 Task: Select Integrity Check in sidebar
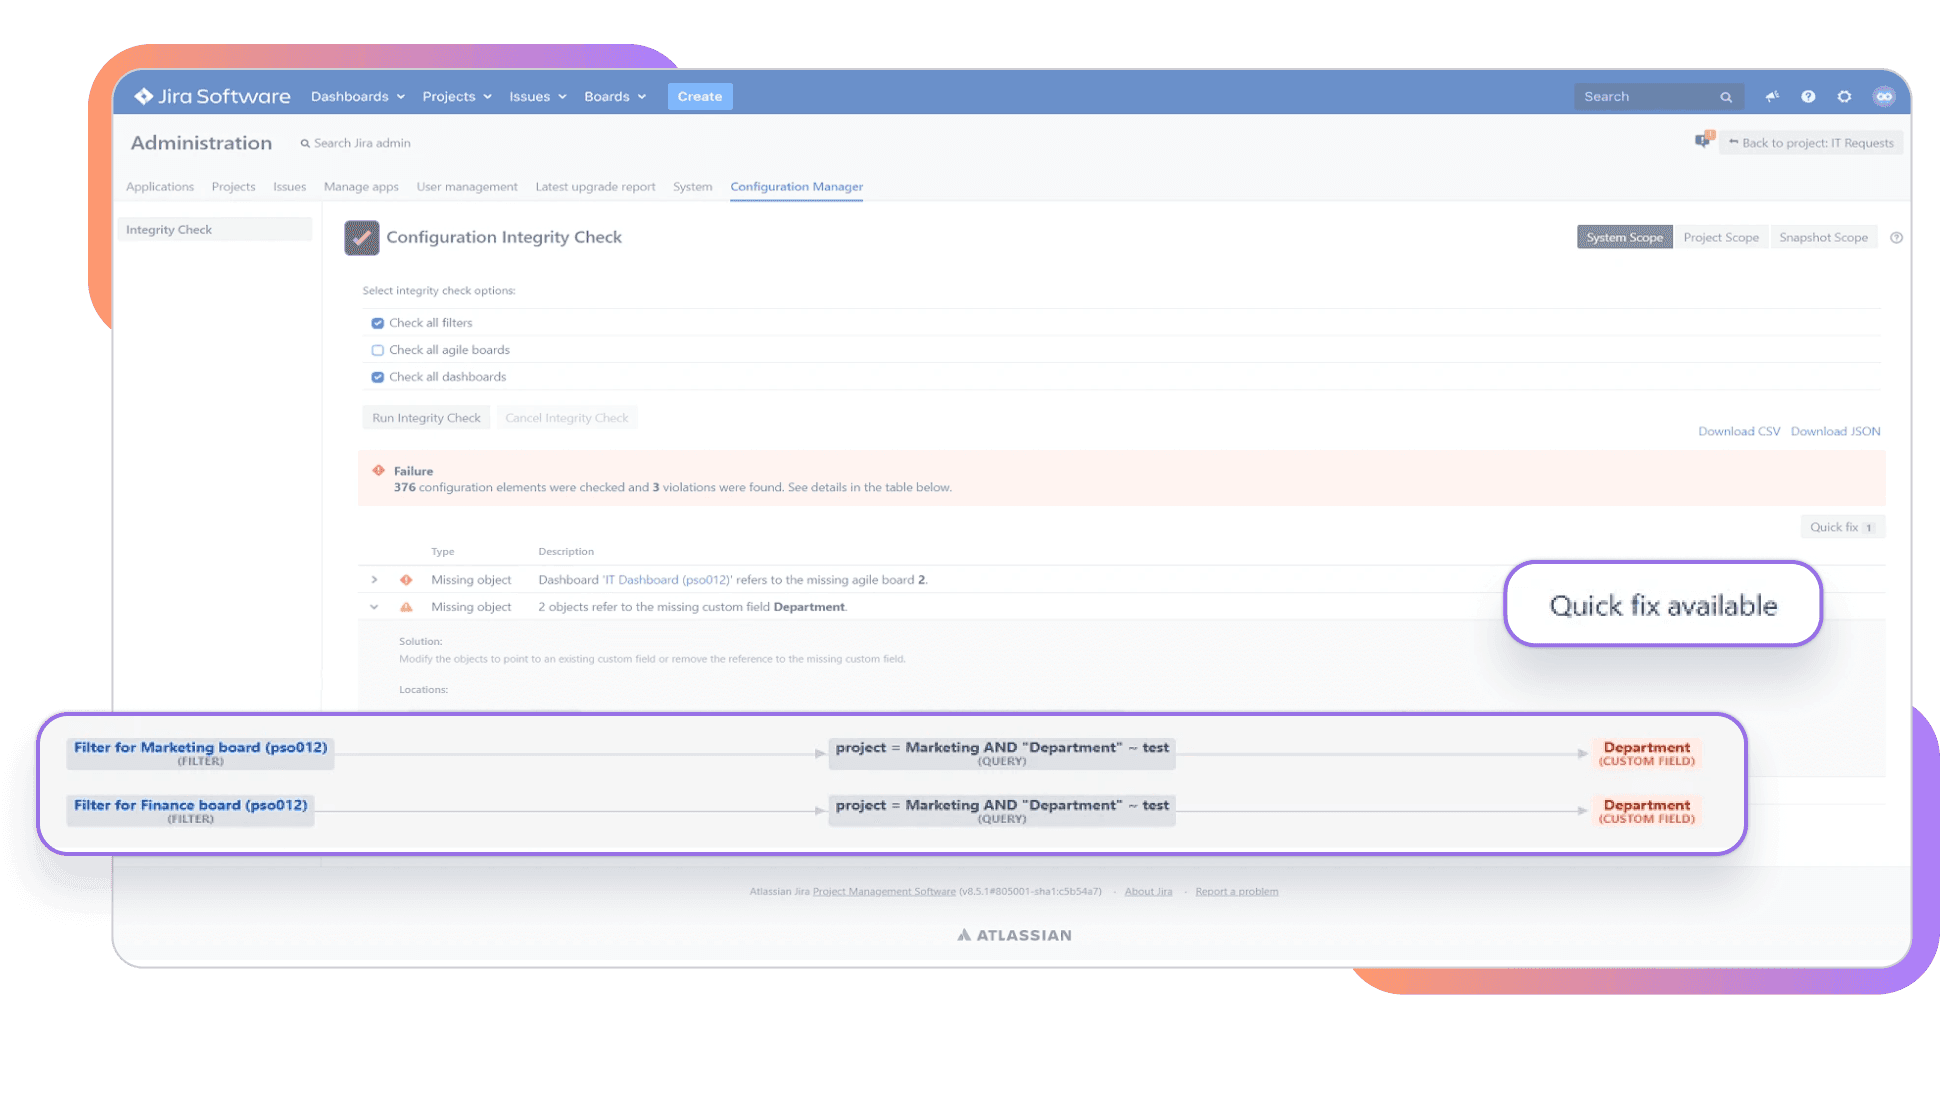click(x=215, y=229)
